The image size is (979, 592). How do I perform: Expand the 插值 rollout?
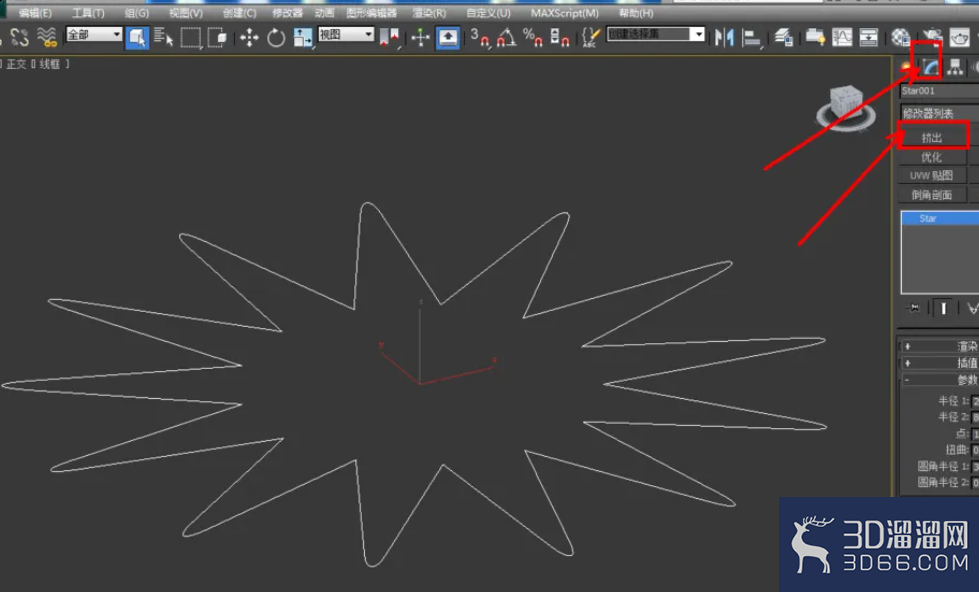click(940, 363)
